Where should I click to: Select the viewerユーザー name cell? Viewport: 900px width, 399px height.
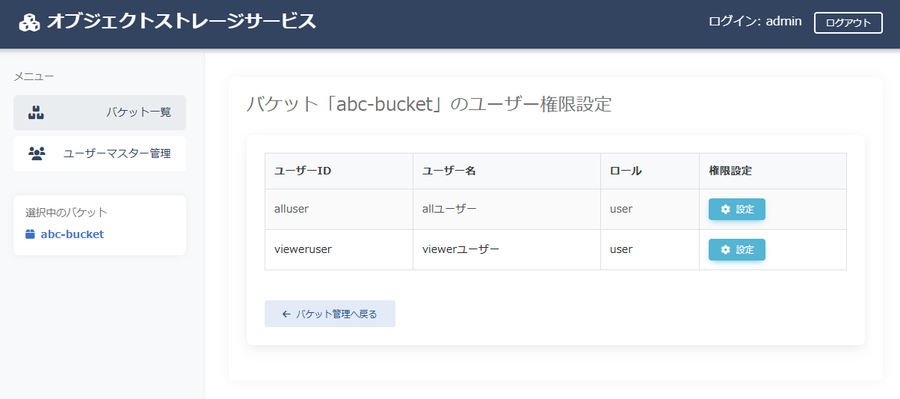(506, 250)
